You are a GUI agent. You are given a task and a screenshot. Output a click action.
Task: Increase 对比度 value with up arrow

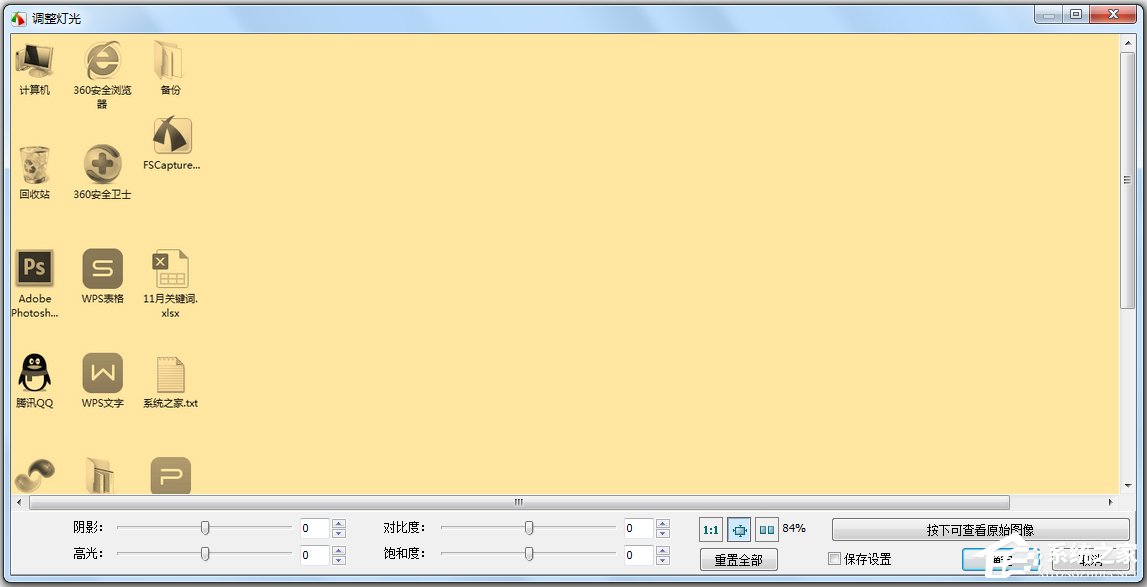click(x=663, y=523)
